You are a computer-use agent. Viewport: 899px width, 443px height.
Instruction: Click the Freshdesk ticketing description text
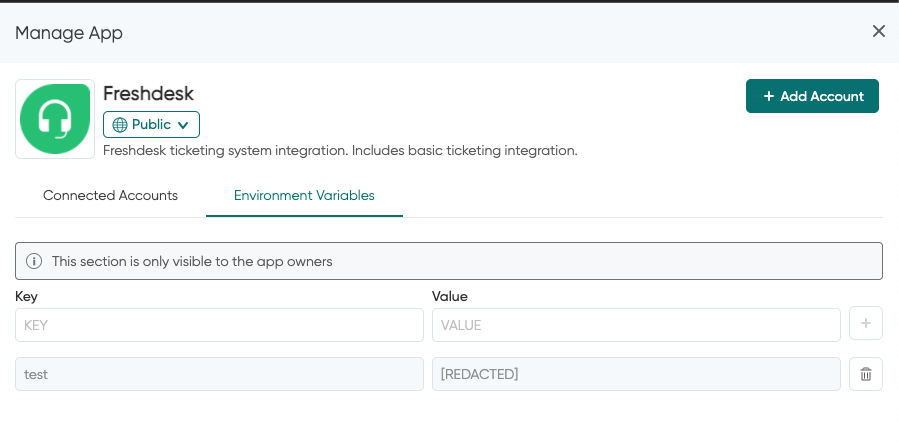tap(340, 151)
